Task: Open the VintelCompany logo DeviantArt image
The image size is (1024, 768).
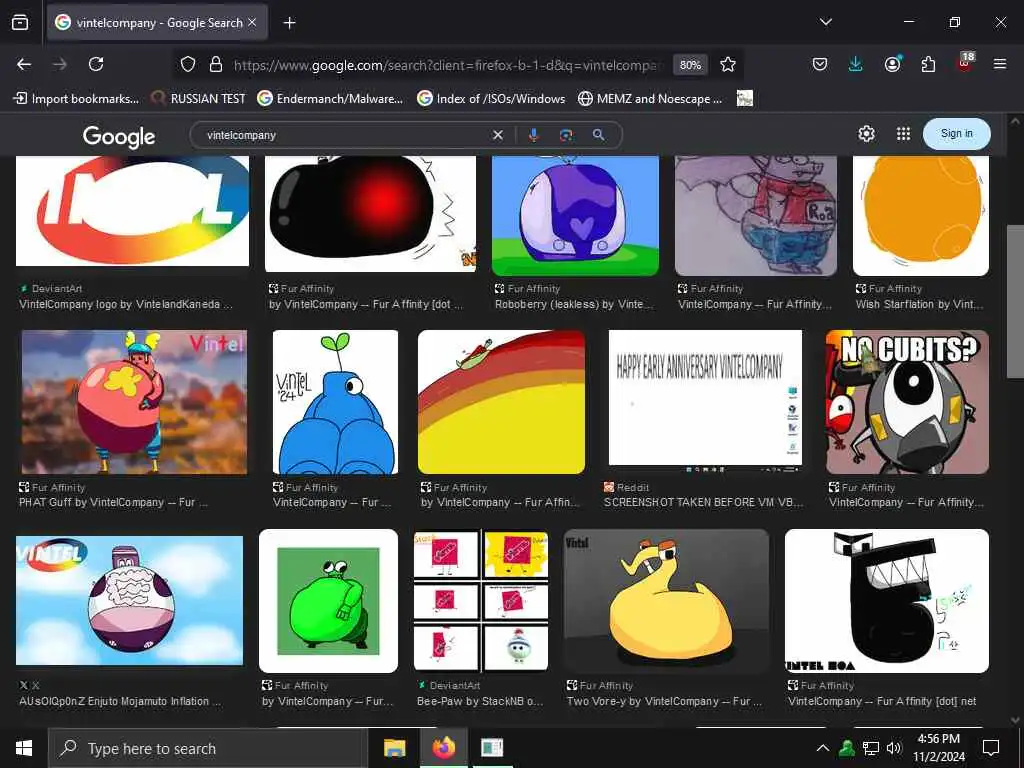Action: click(x=132, y=210)
